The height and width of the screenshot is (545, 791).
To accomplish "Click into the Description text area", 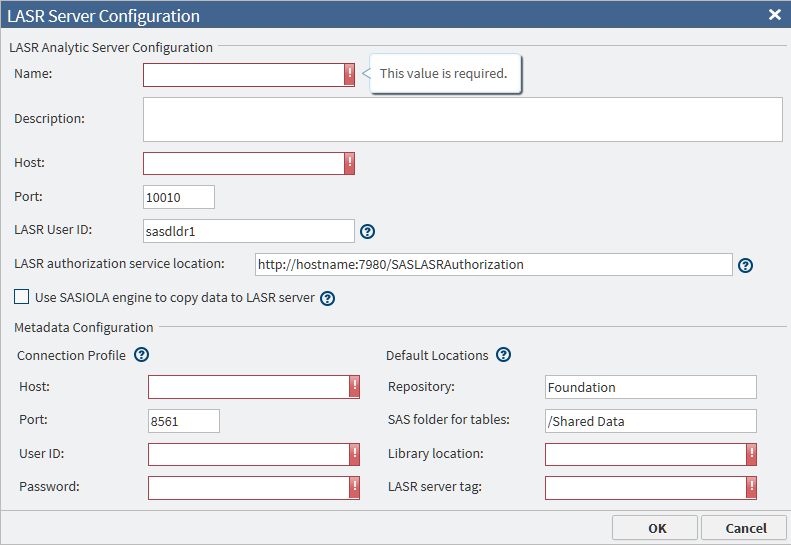I will click(x=462, y=119).
